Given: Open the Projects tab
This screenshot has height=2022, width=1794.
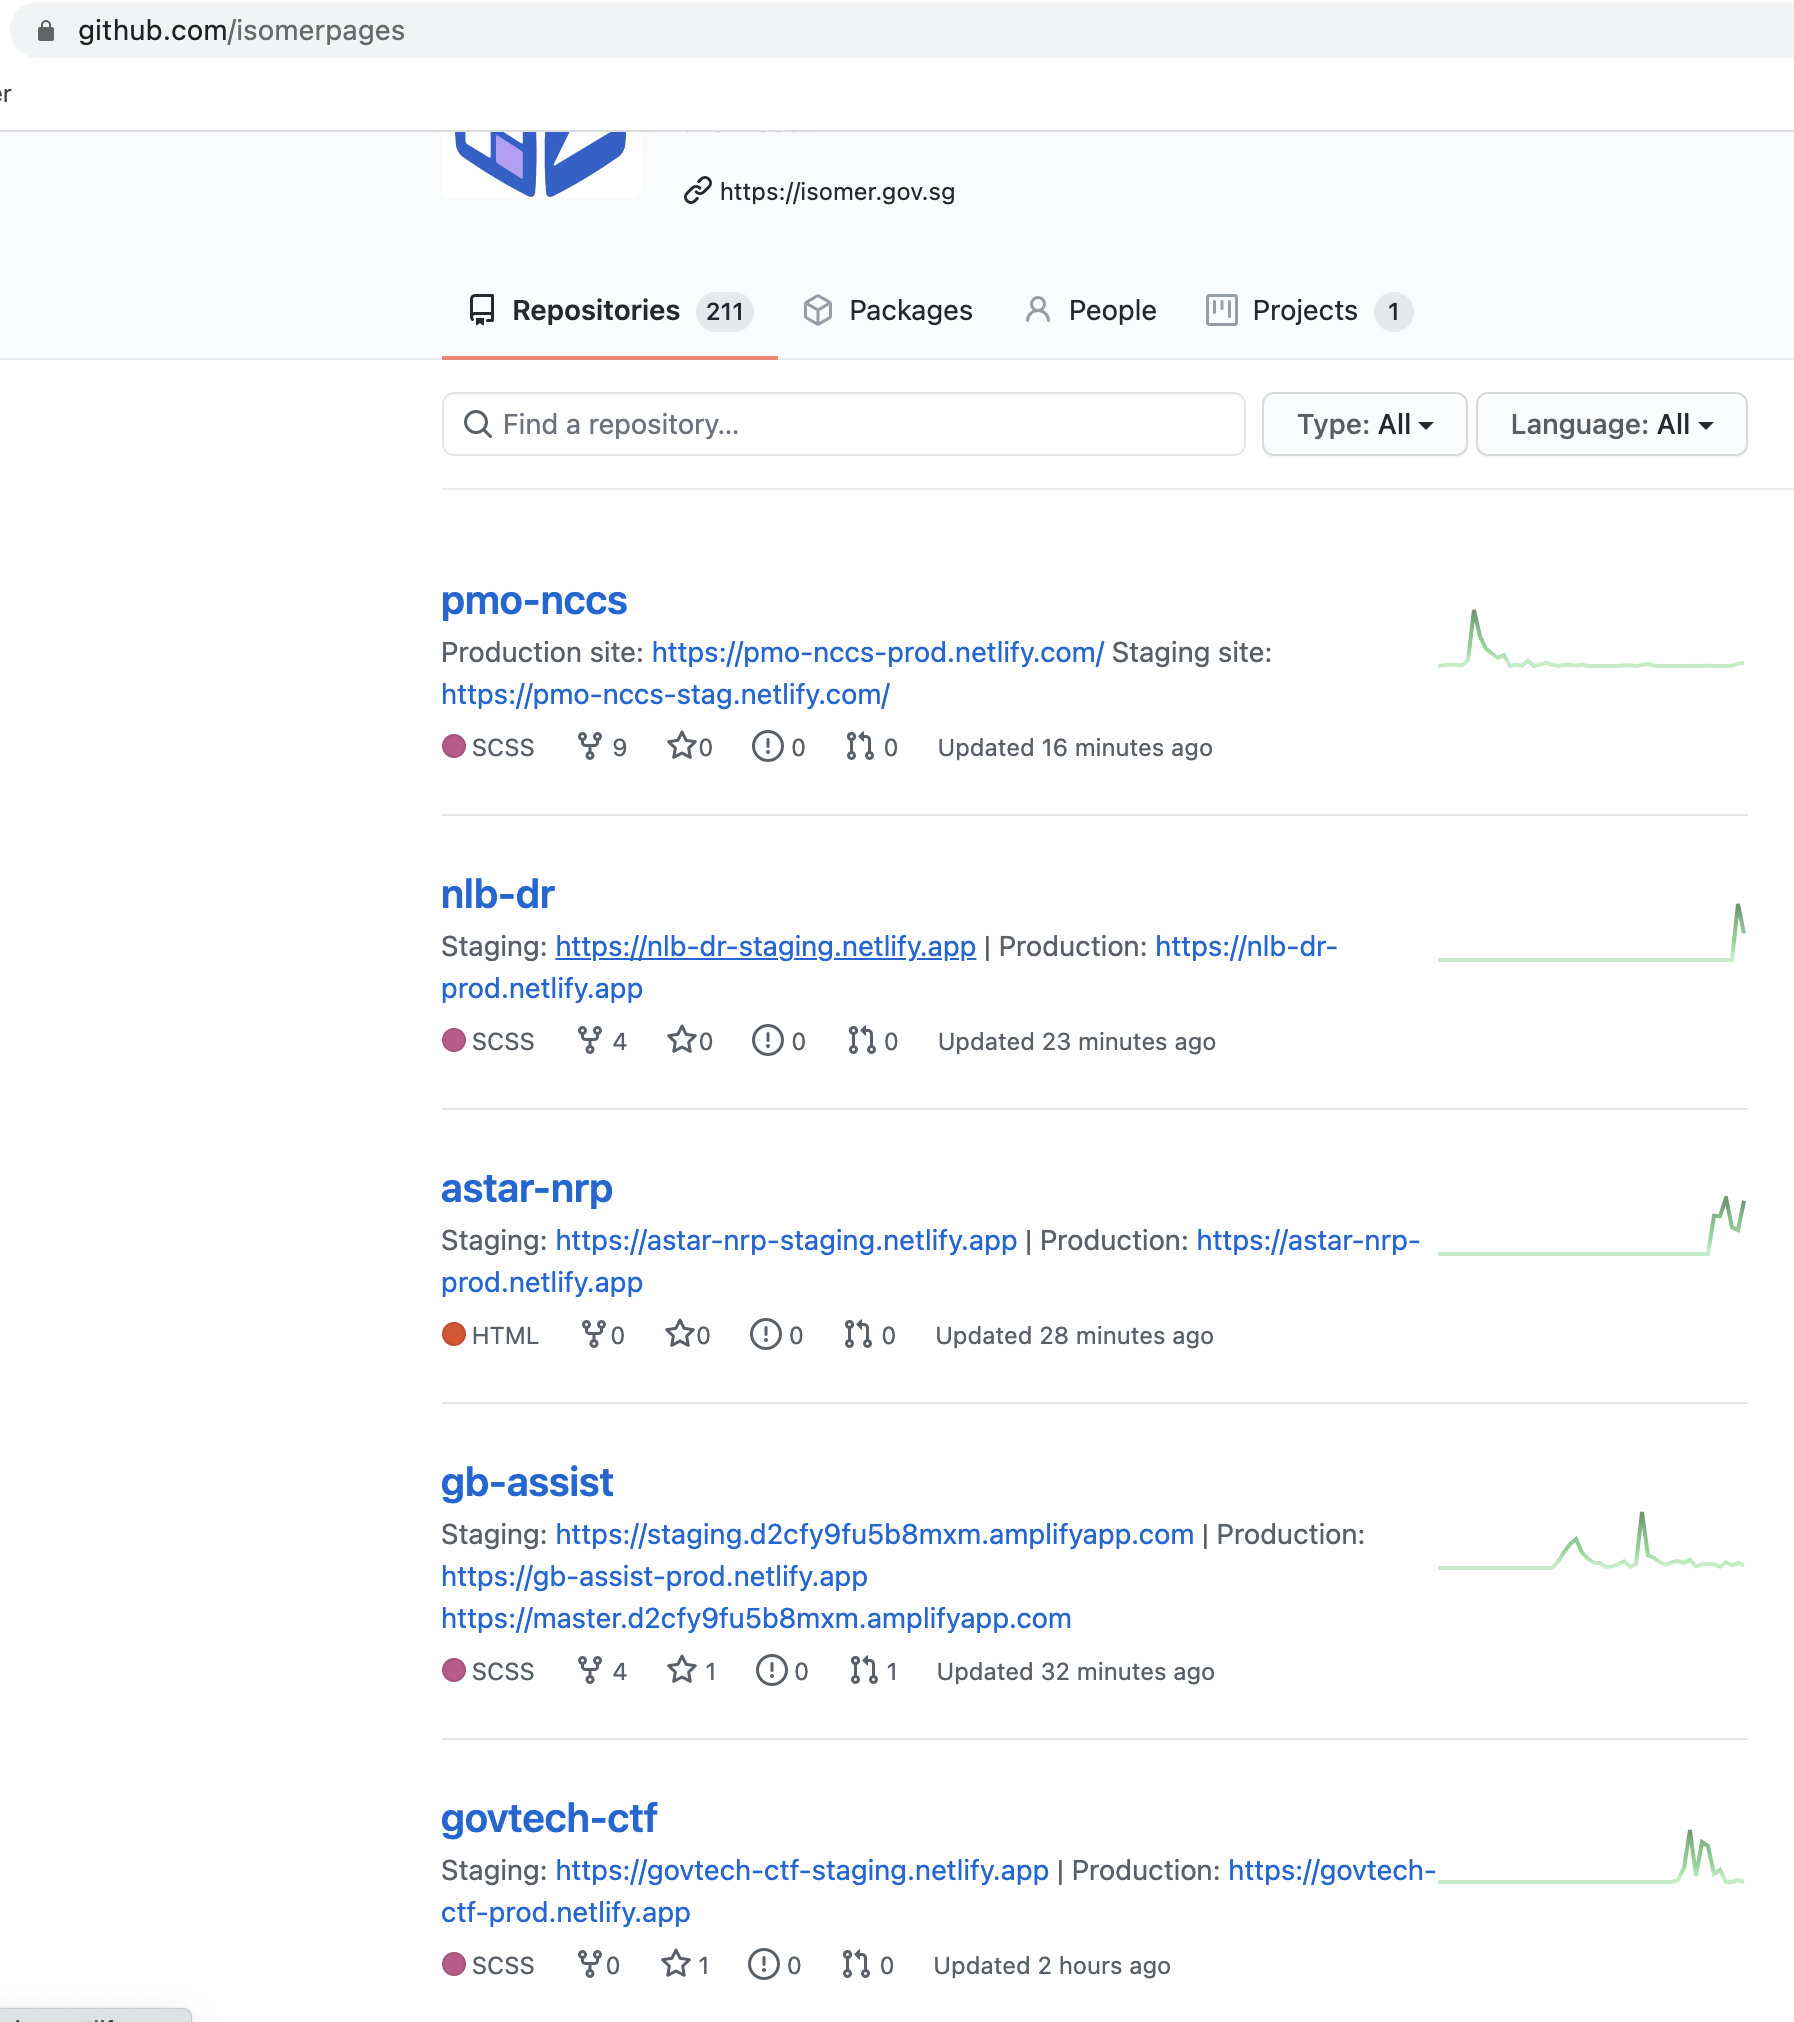Looking at the screenshot, I should (x=1309, y=310).
